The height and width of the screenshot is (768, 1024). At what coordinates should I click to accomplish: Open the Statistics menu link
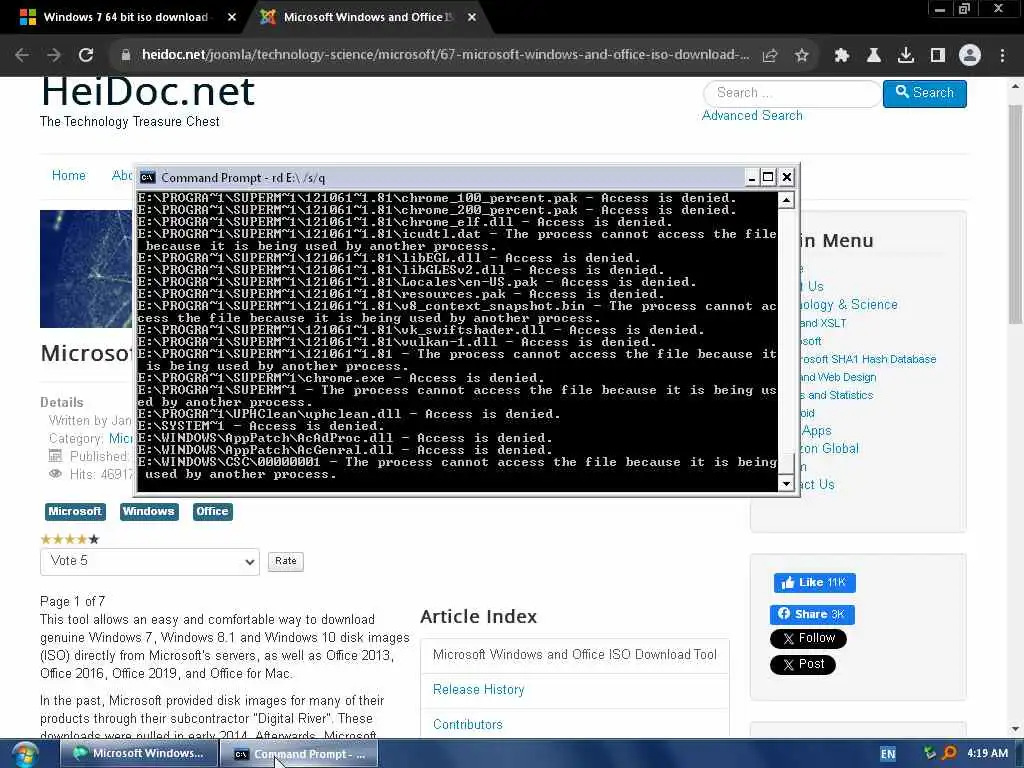838,395
